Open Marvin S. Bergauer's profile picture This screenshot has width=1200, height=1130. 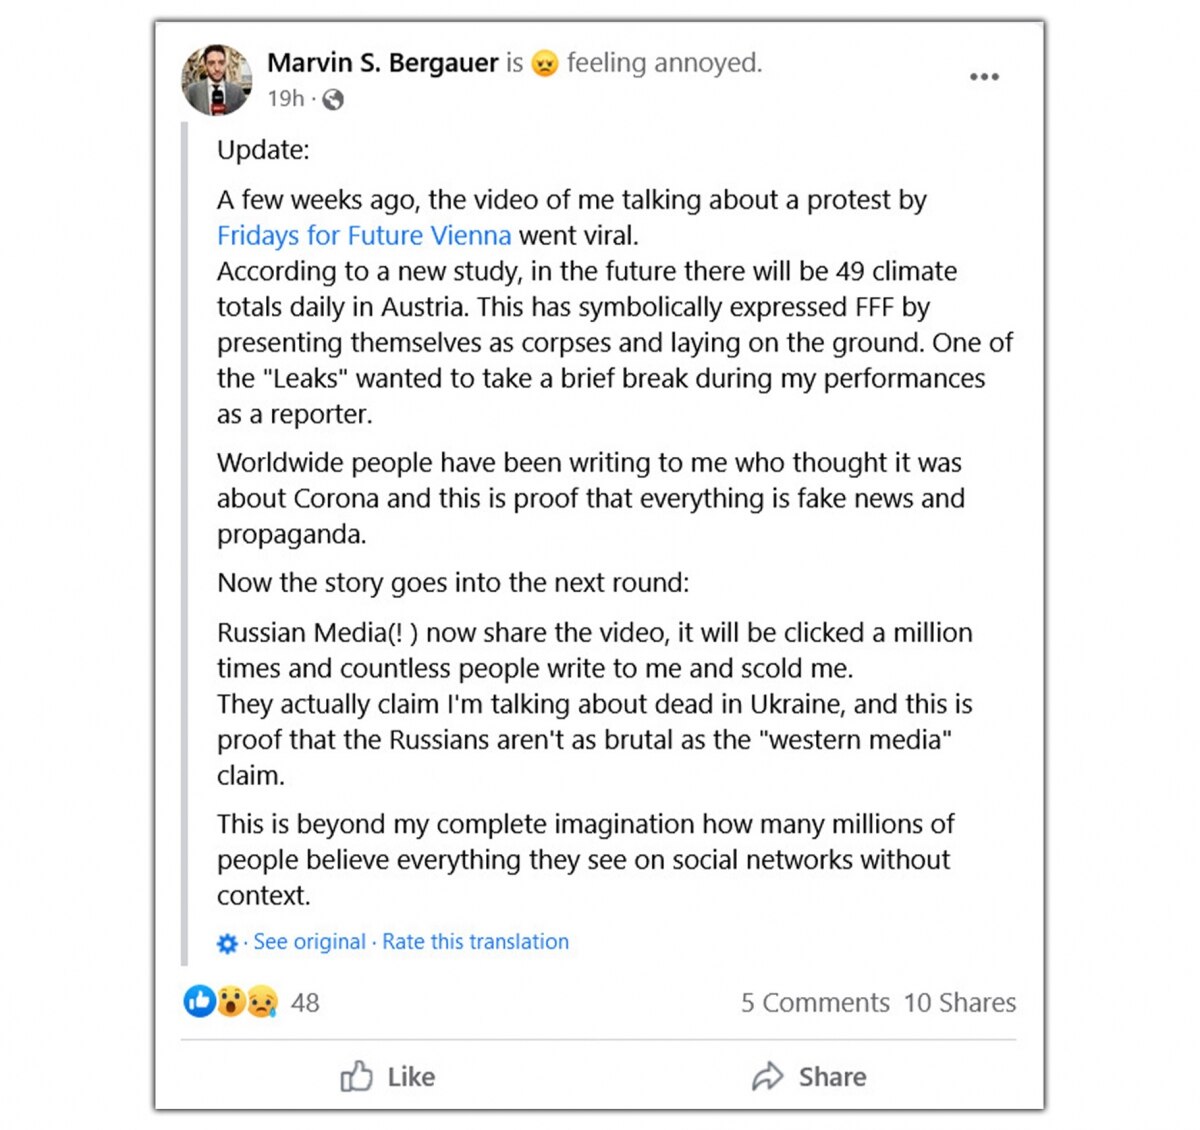click(216, 80)
